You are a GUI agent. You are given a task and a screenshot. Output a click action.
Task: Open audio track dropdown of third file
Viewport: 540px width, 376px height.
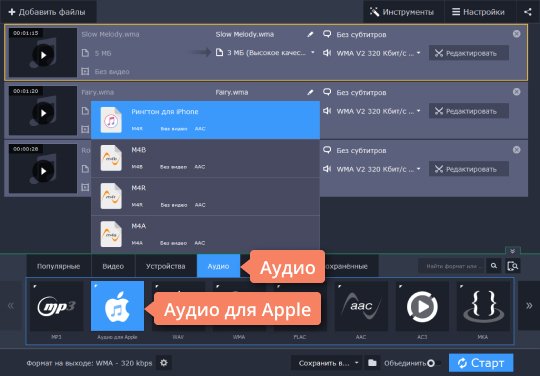click(x=372, y=169)
